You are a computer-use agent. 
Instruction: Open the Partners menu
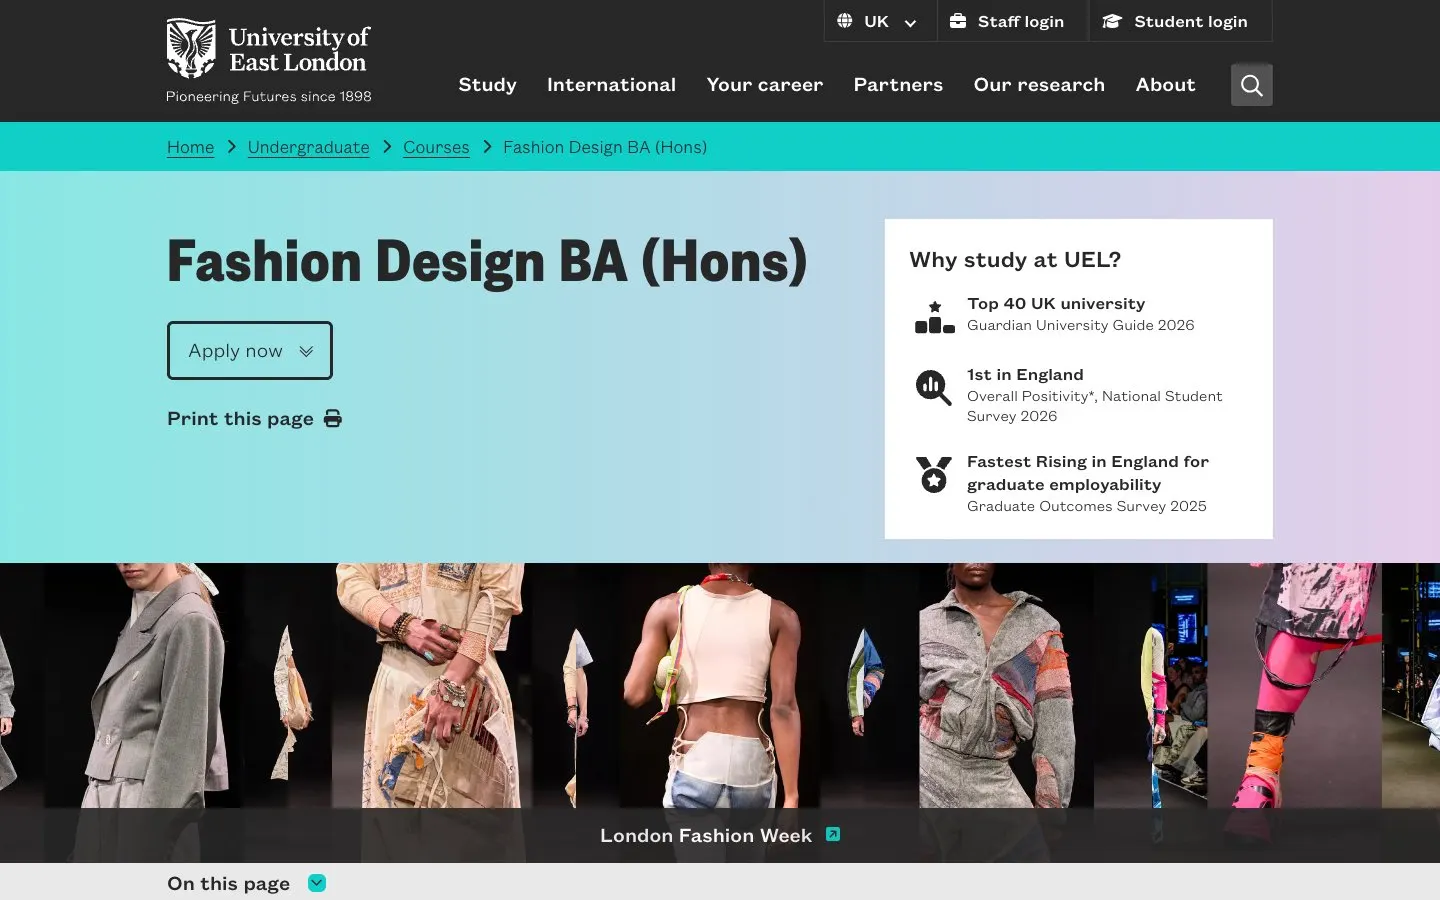coord(898,85)
